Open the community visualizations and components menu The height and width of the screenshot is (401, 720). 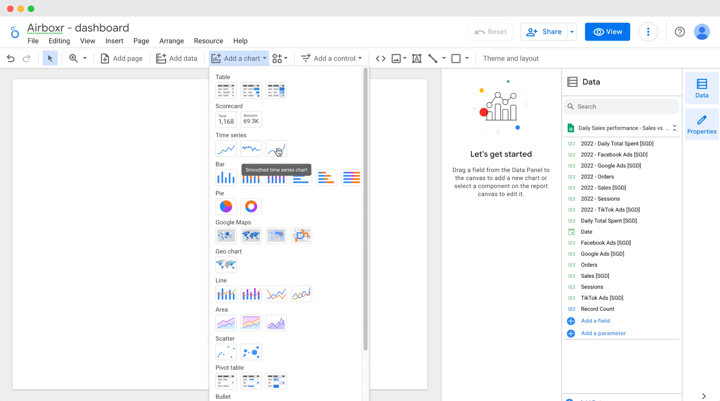[280, 58]
